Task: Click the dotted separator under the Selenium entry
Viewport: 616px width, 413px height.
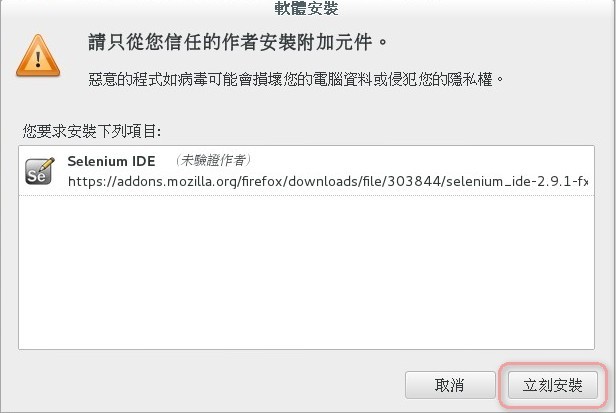Action: tap(306, 195)
